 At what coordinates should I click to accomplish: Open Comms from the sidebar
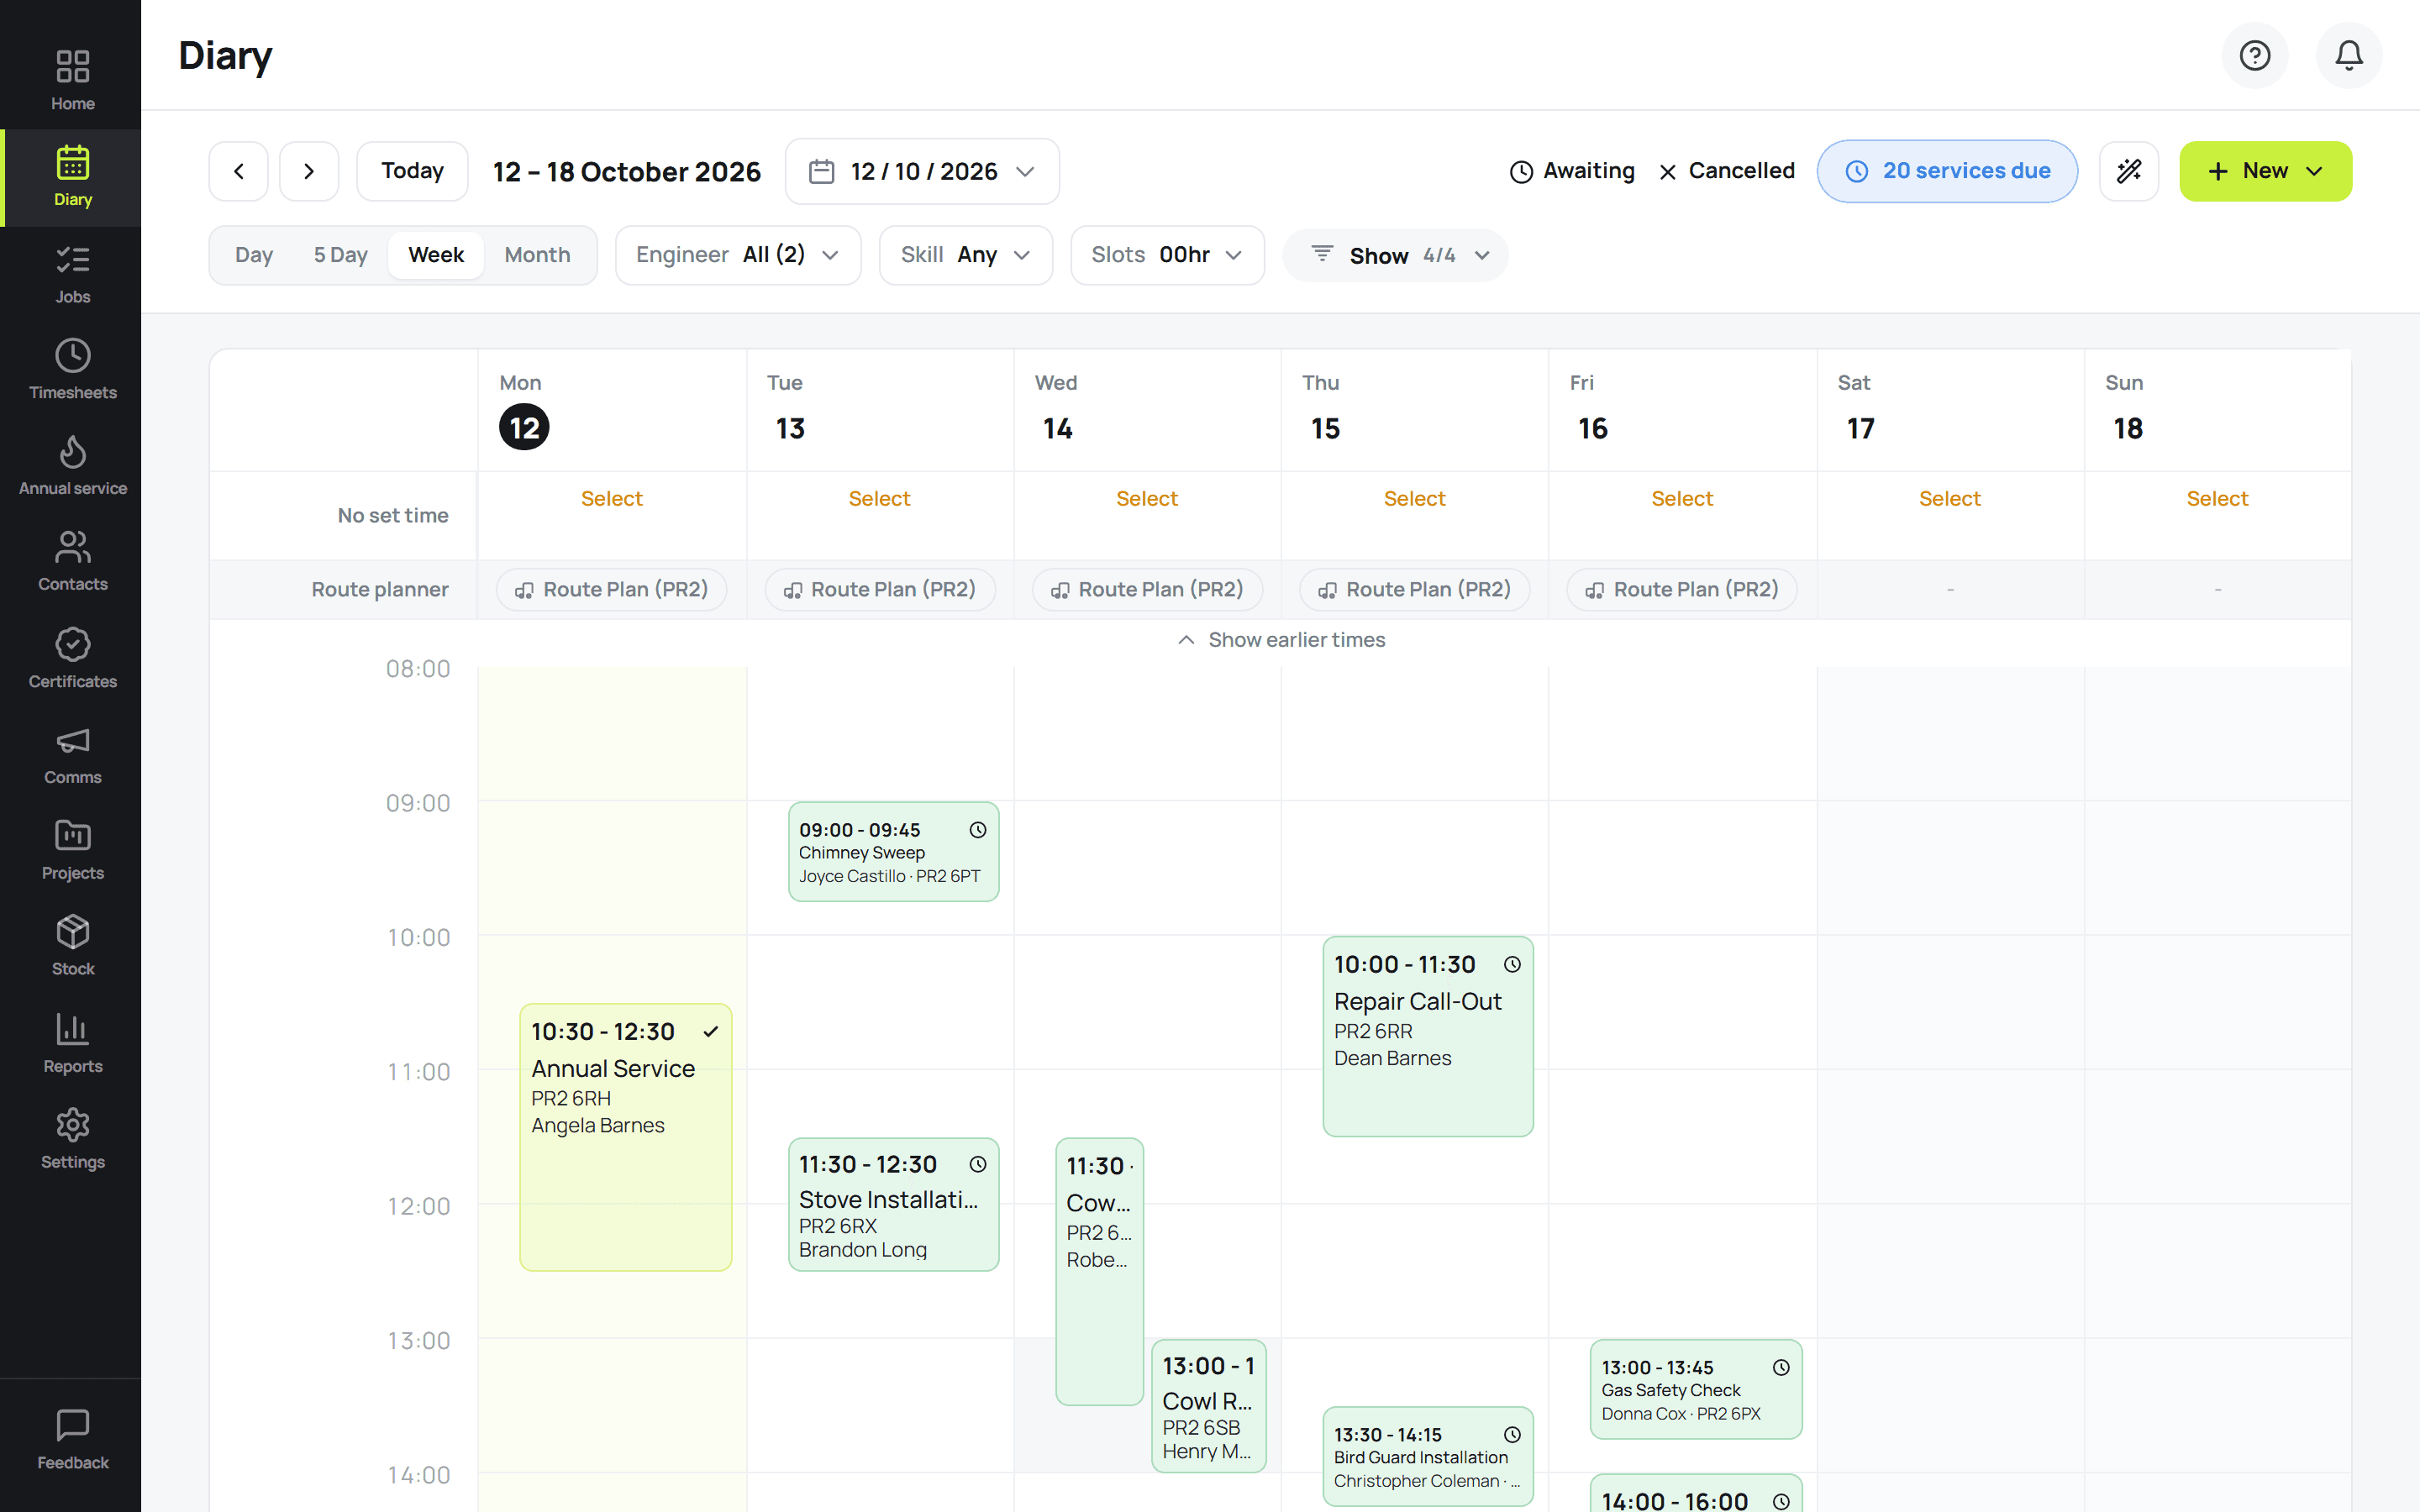tap(72, 755)
